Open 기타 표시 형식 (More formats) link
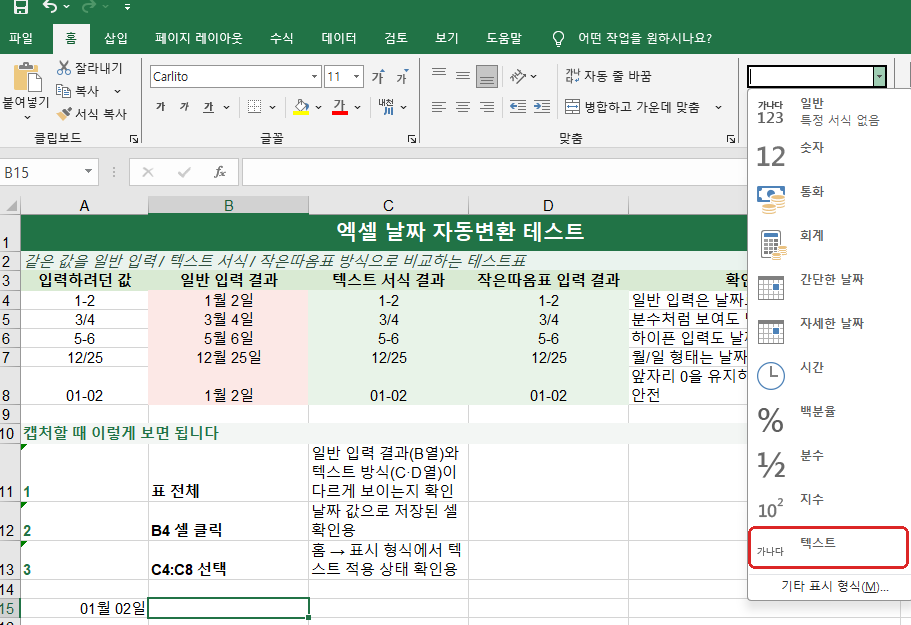The width and height of the screenshot is (911, 625). click(834, 586)
